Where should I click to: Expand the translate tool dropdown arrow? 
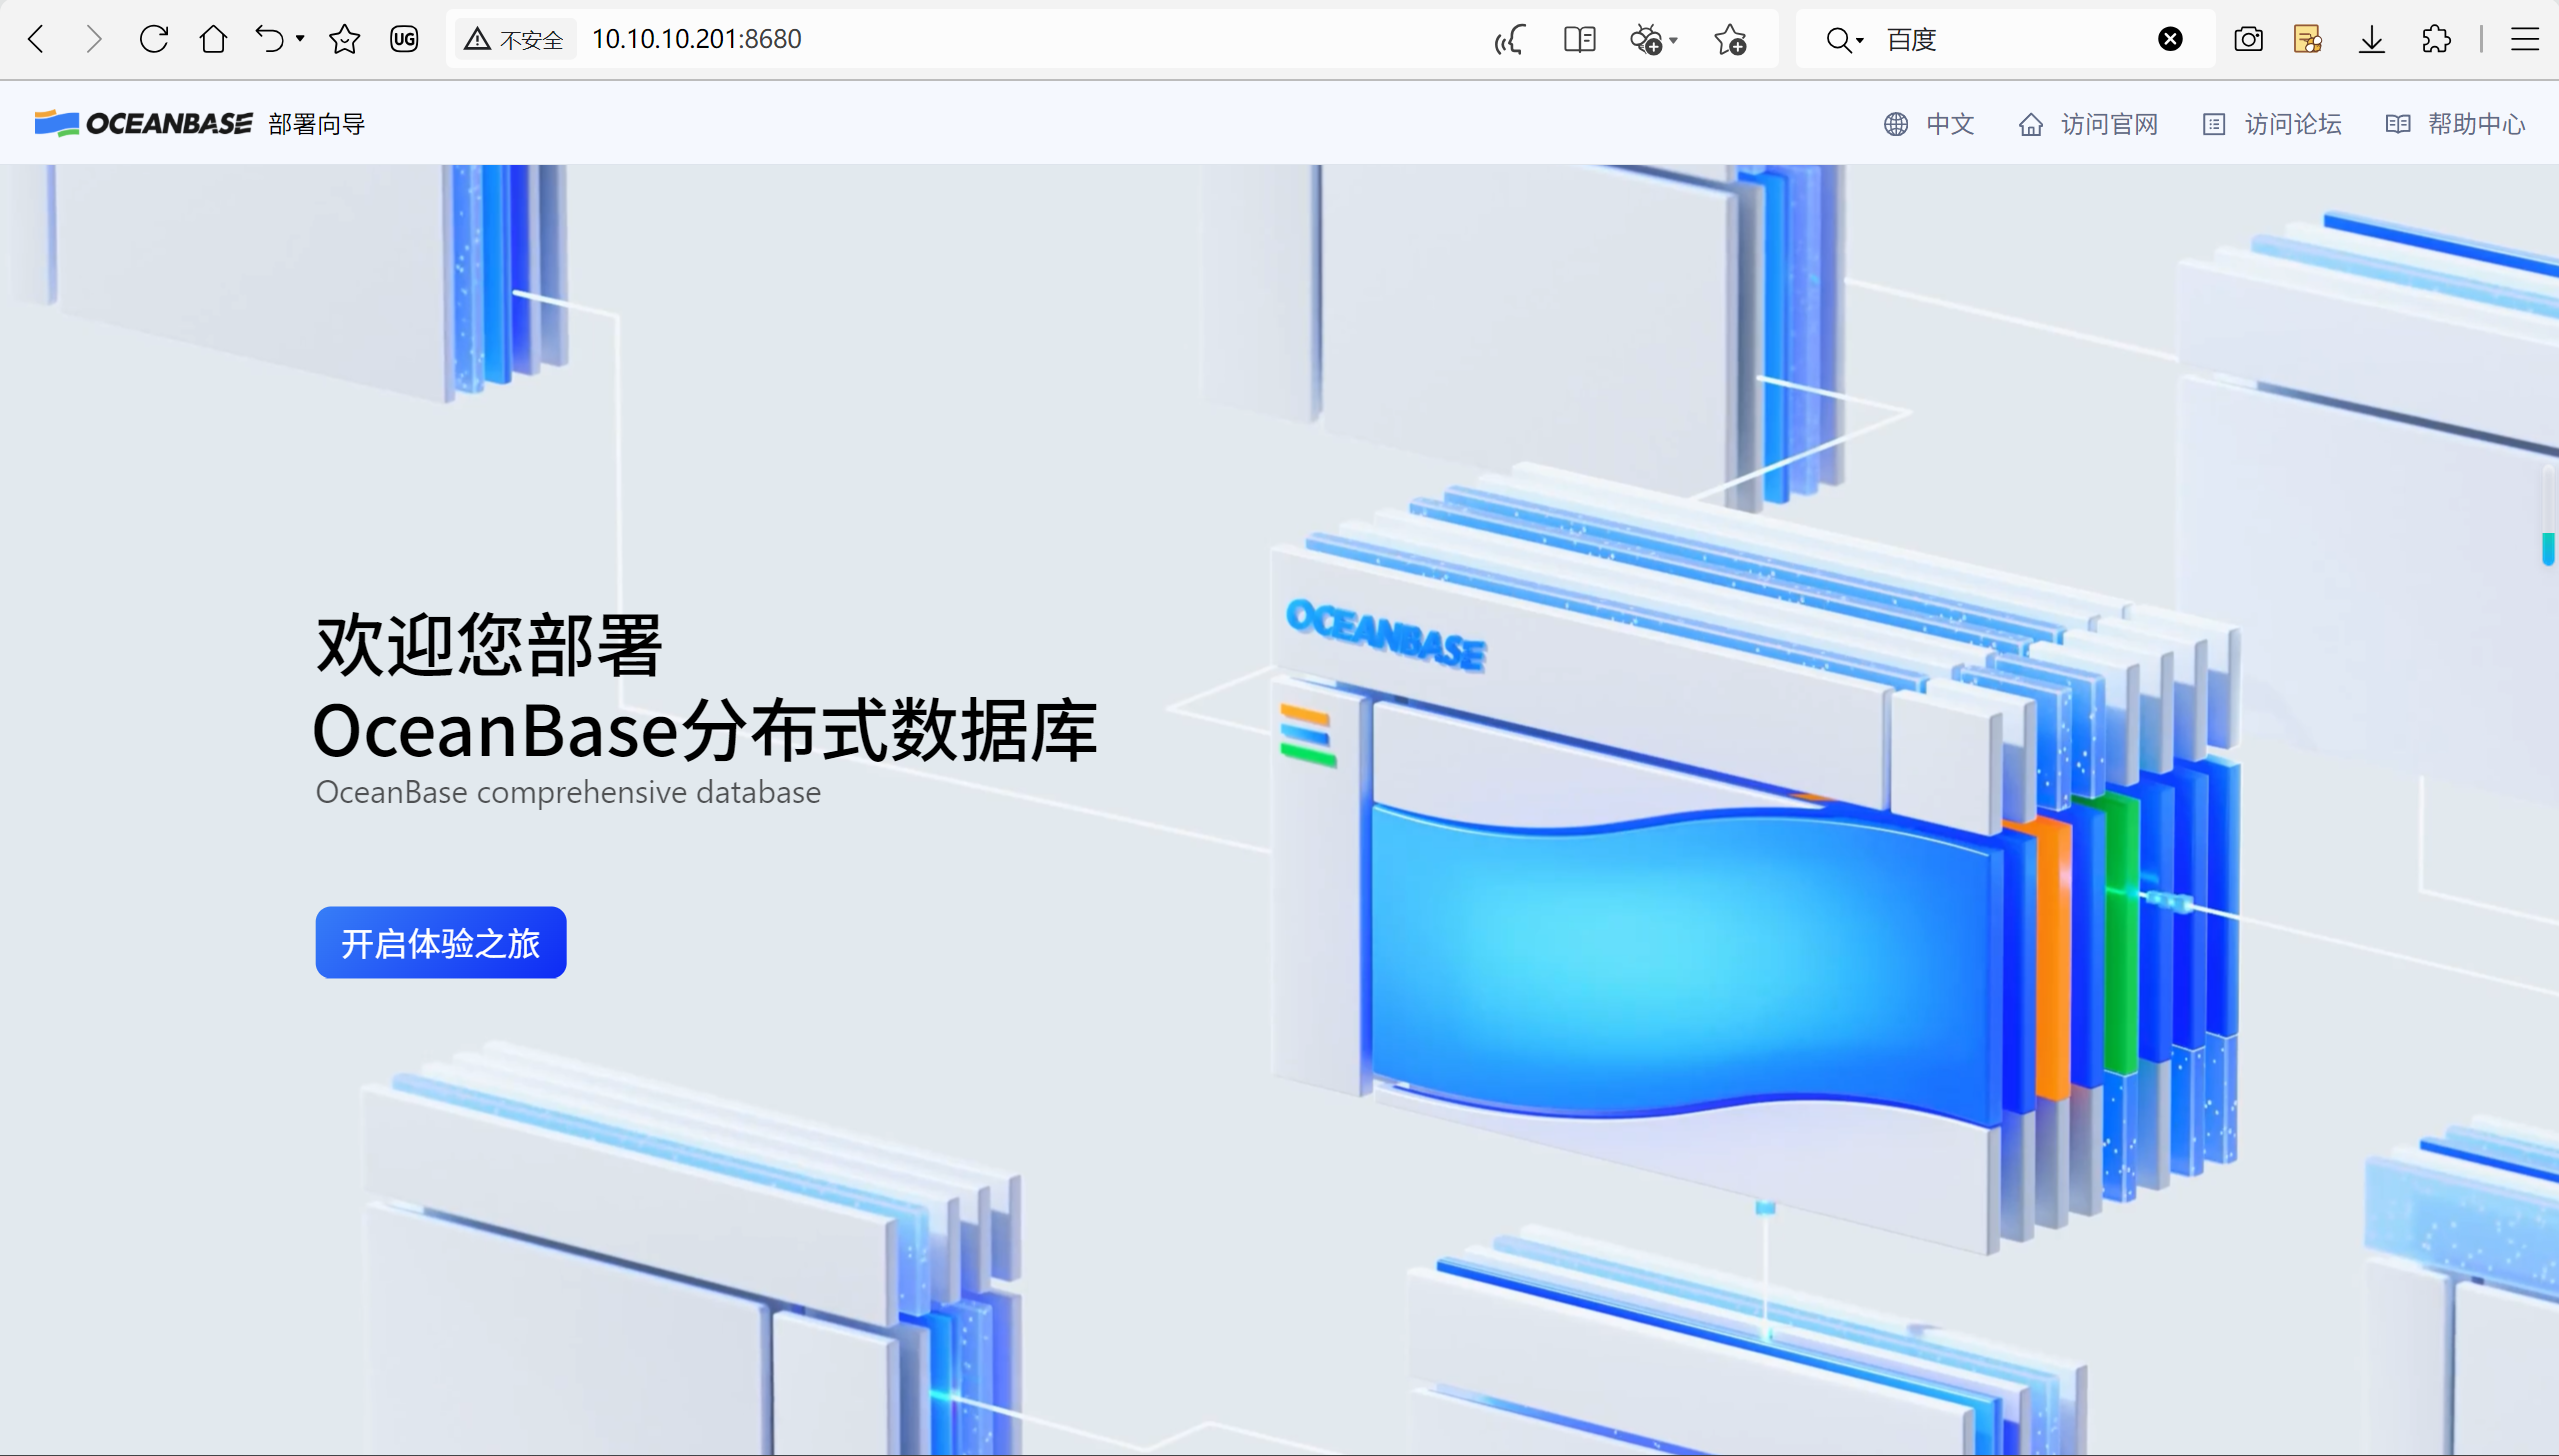tap(1674, 40)
